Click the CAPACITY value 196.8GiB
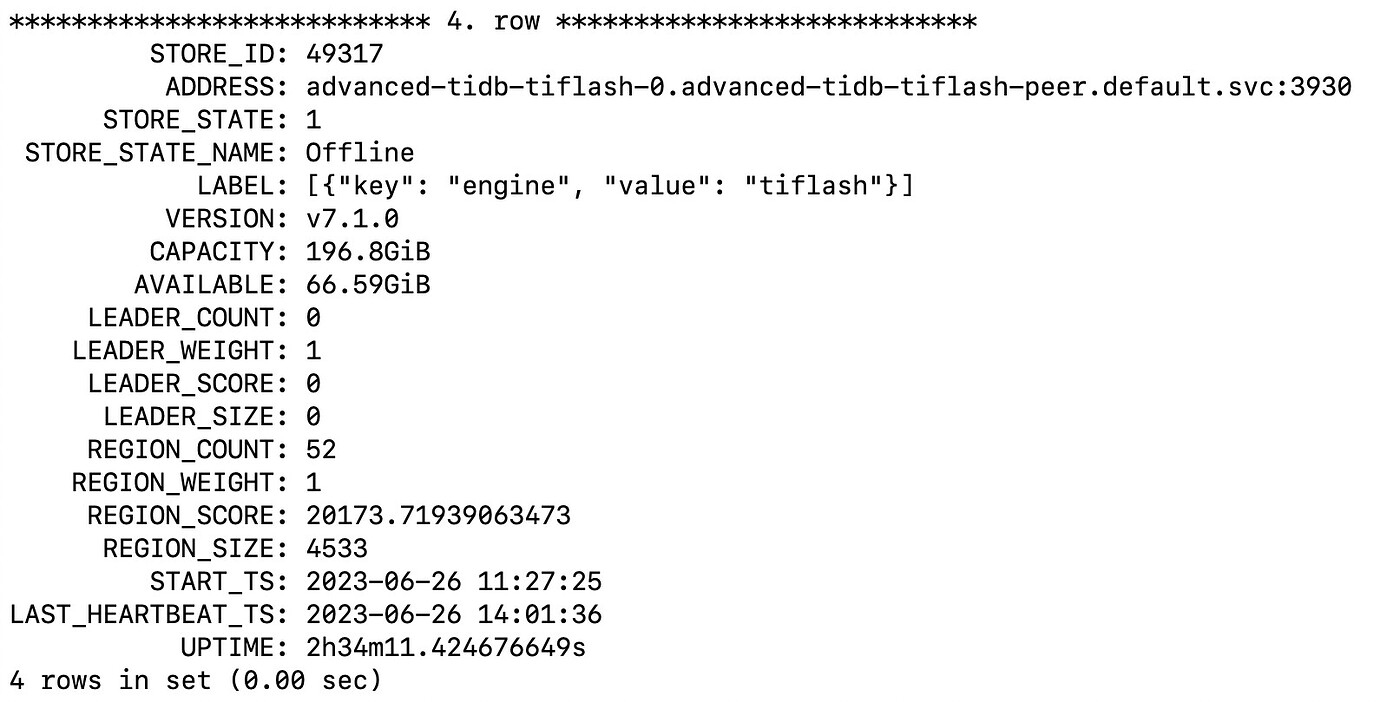This screenshot has height=702, width=1380. point(368,251)
